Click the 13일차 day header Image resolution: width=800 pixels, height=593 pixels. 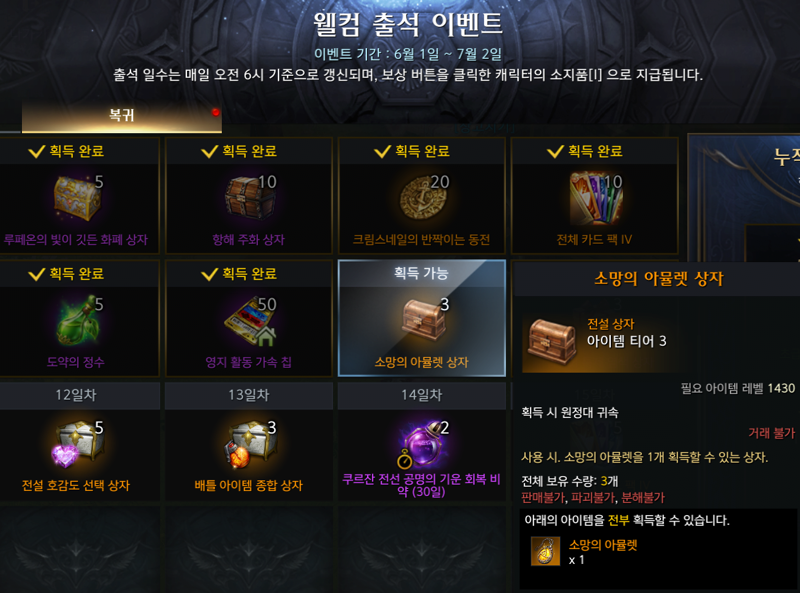(248, 395)
